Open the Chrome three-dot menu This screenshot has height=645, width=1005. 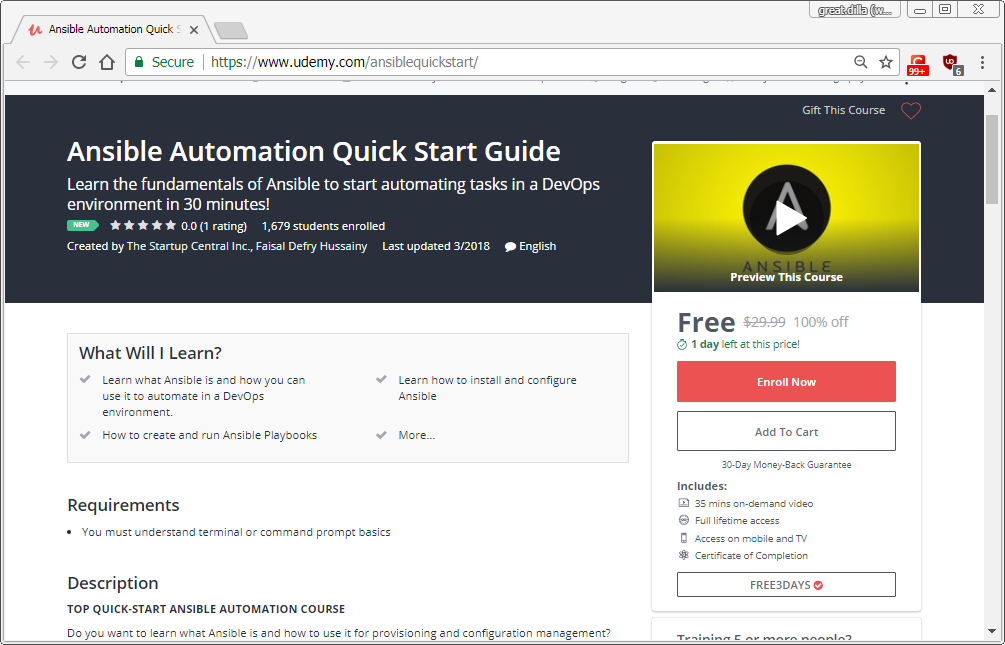pyautogui.click(x=982, y=62)
